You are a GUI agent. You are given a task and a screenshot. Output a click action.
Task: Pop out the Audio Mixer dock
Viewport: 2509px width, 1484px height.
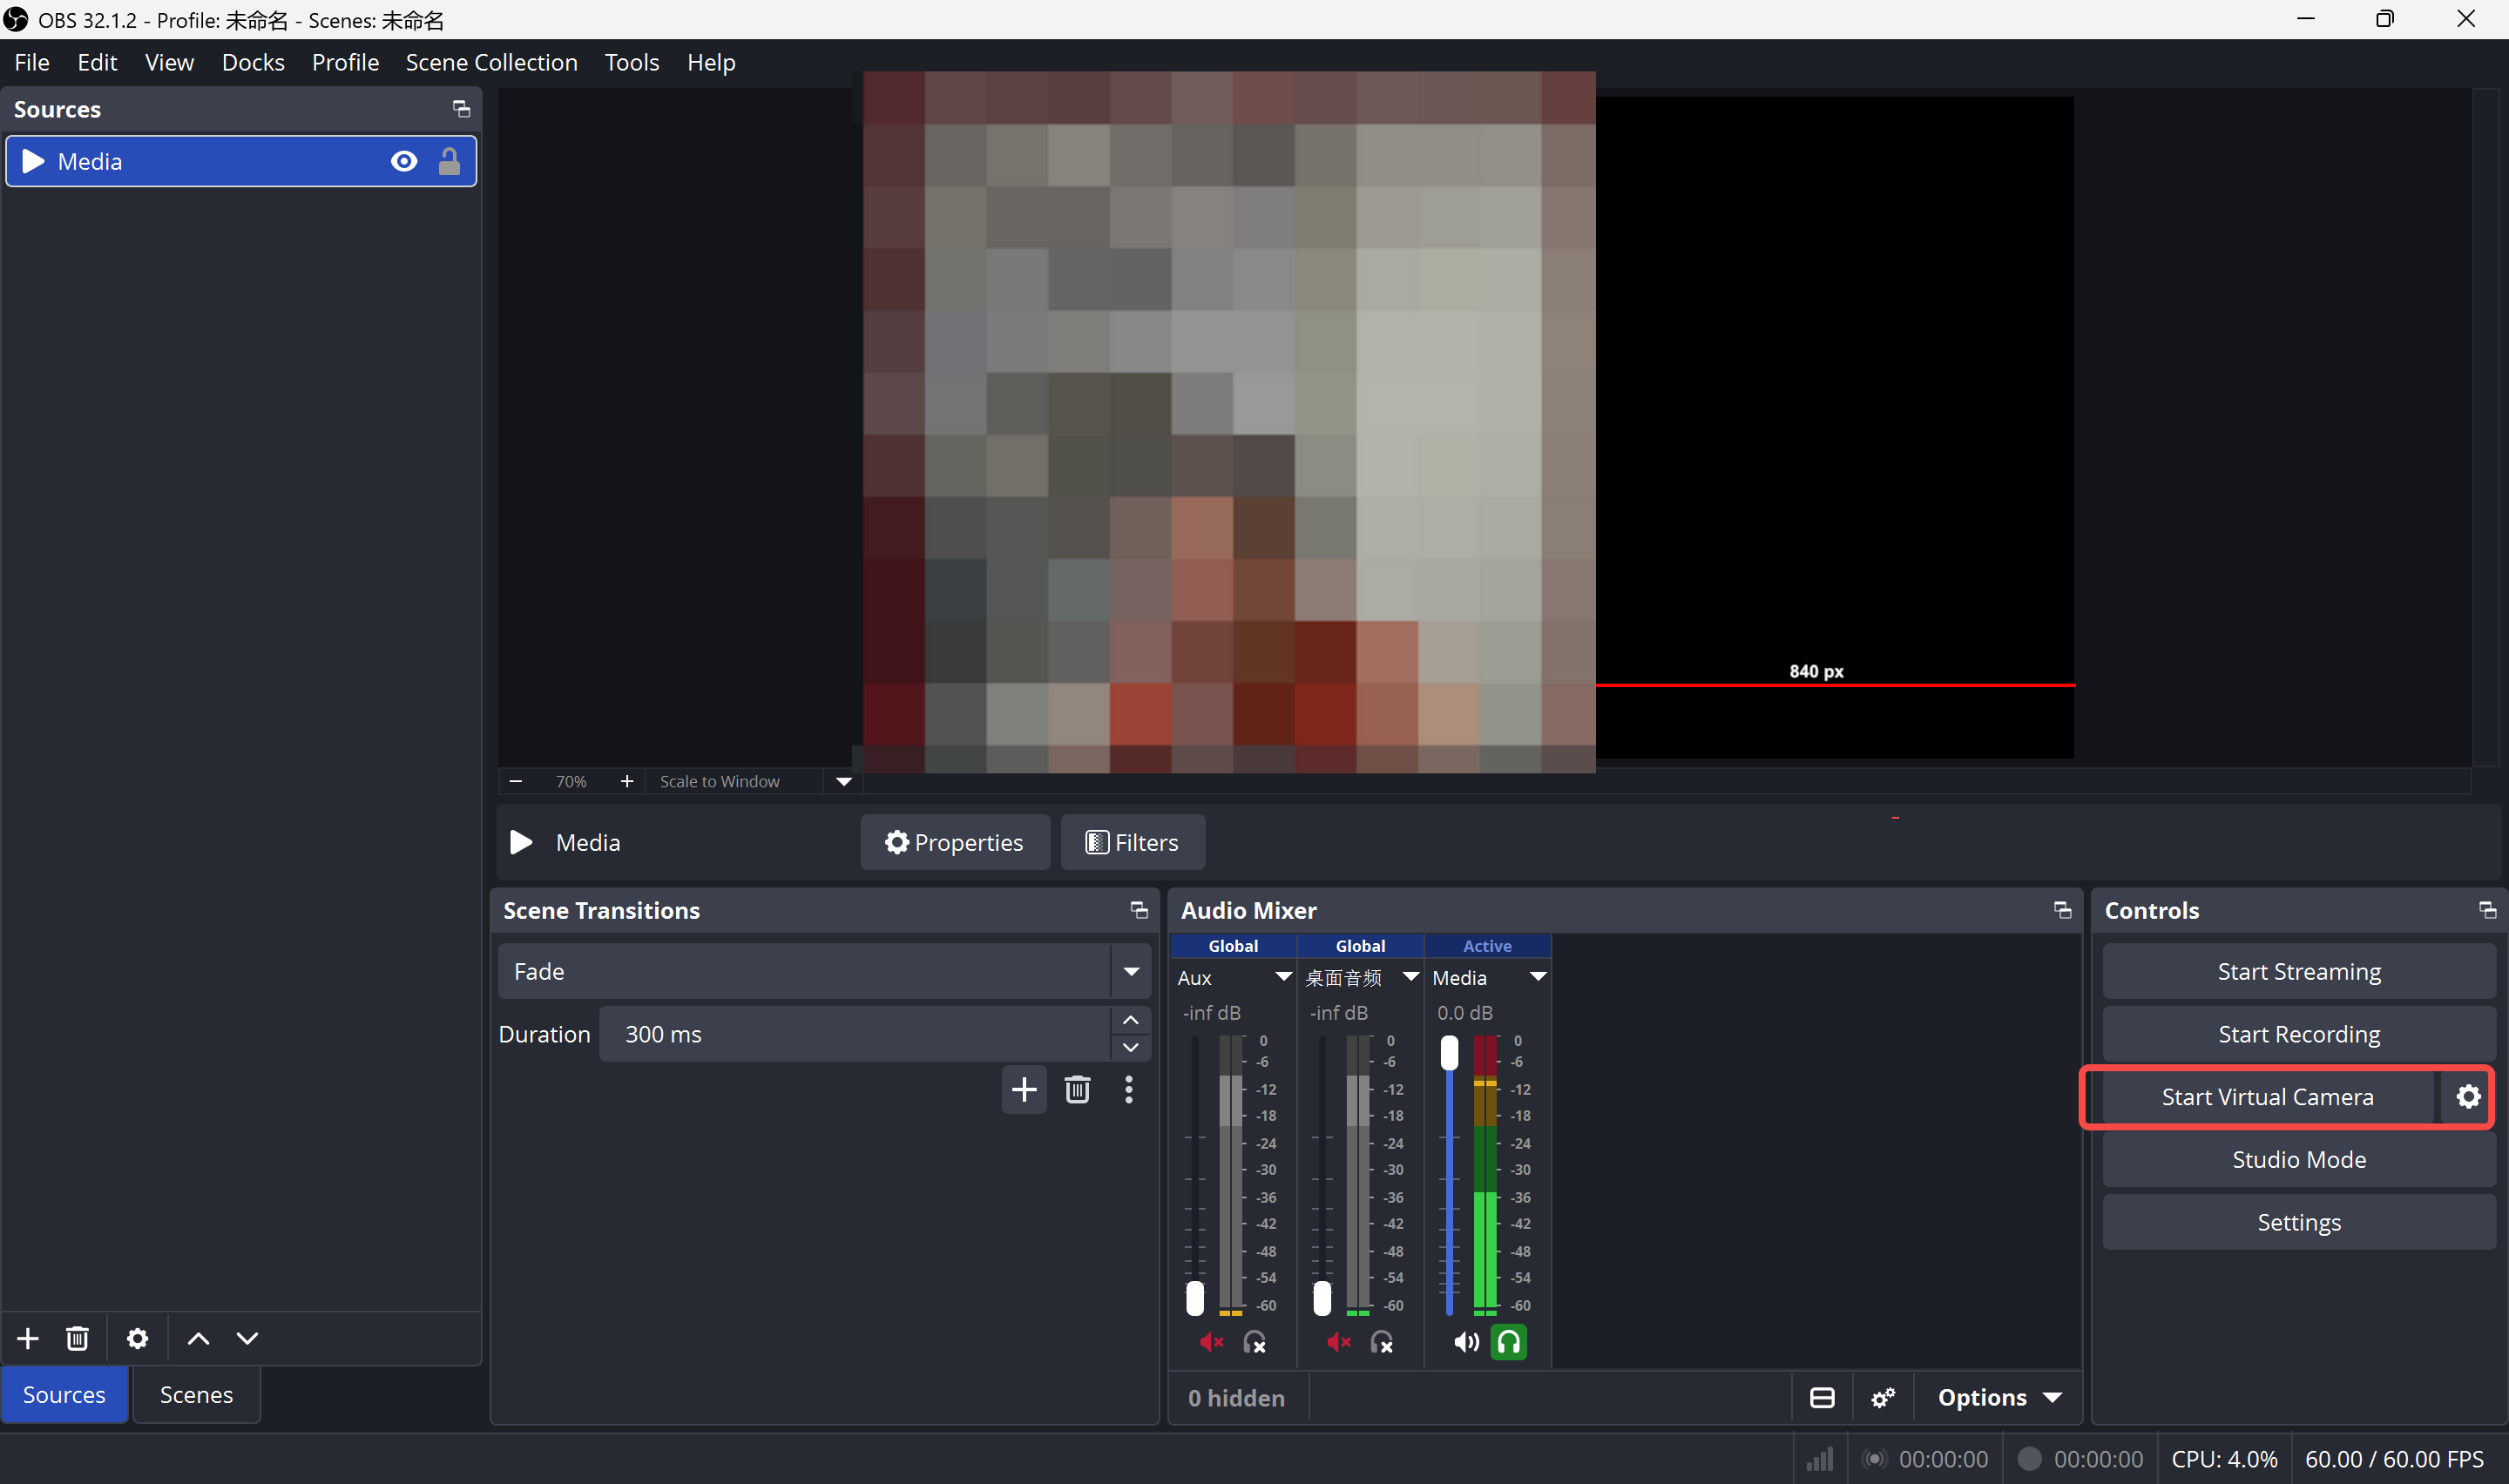pos(2061,910)
